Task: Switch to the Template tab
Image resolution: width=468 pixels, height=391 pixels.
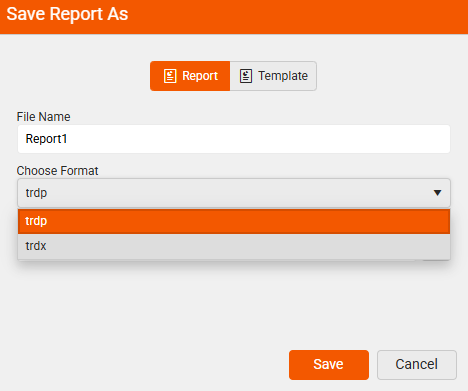Action: click(273, 76)
